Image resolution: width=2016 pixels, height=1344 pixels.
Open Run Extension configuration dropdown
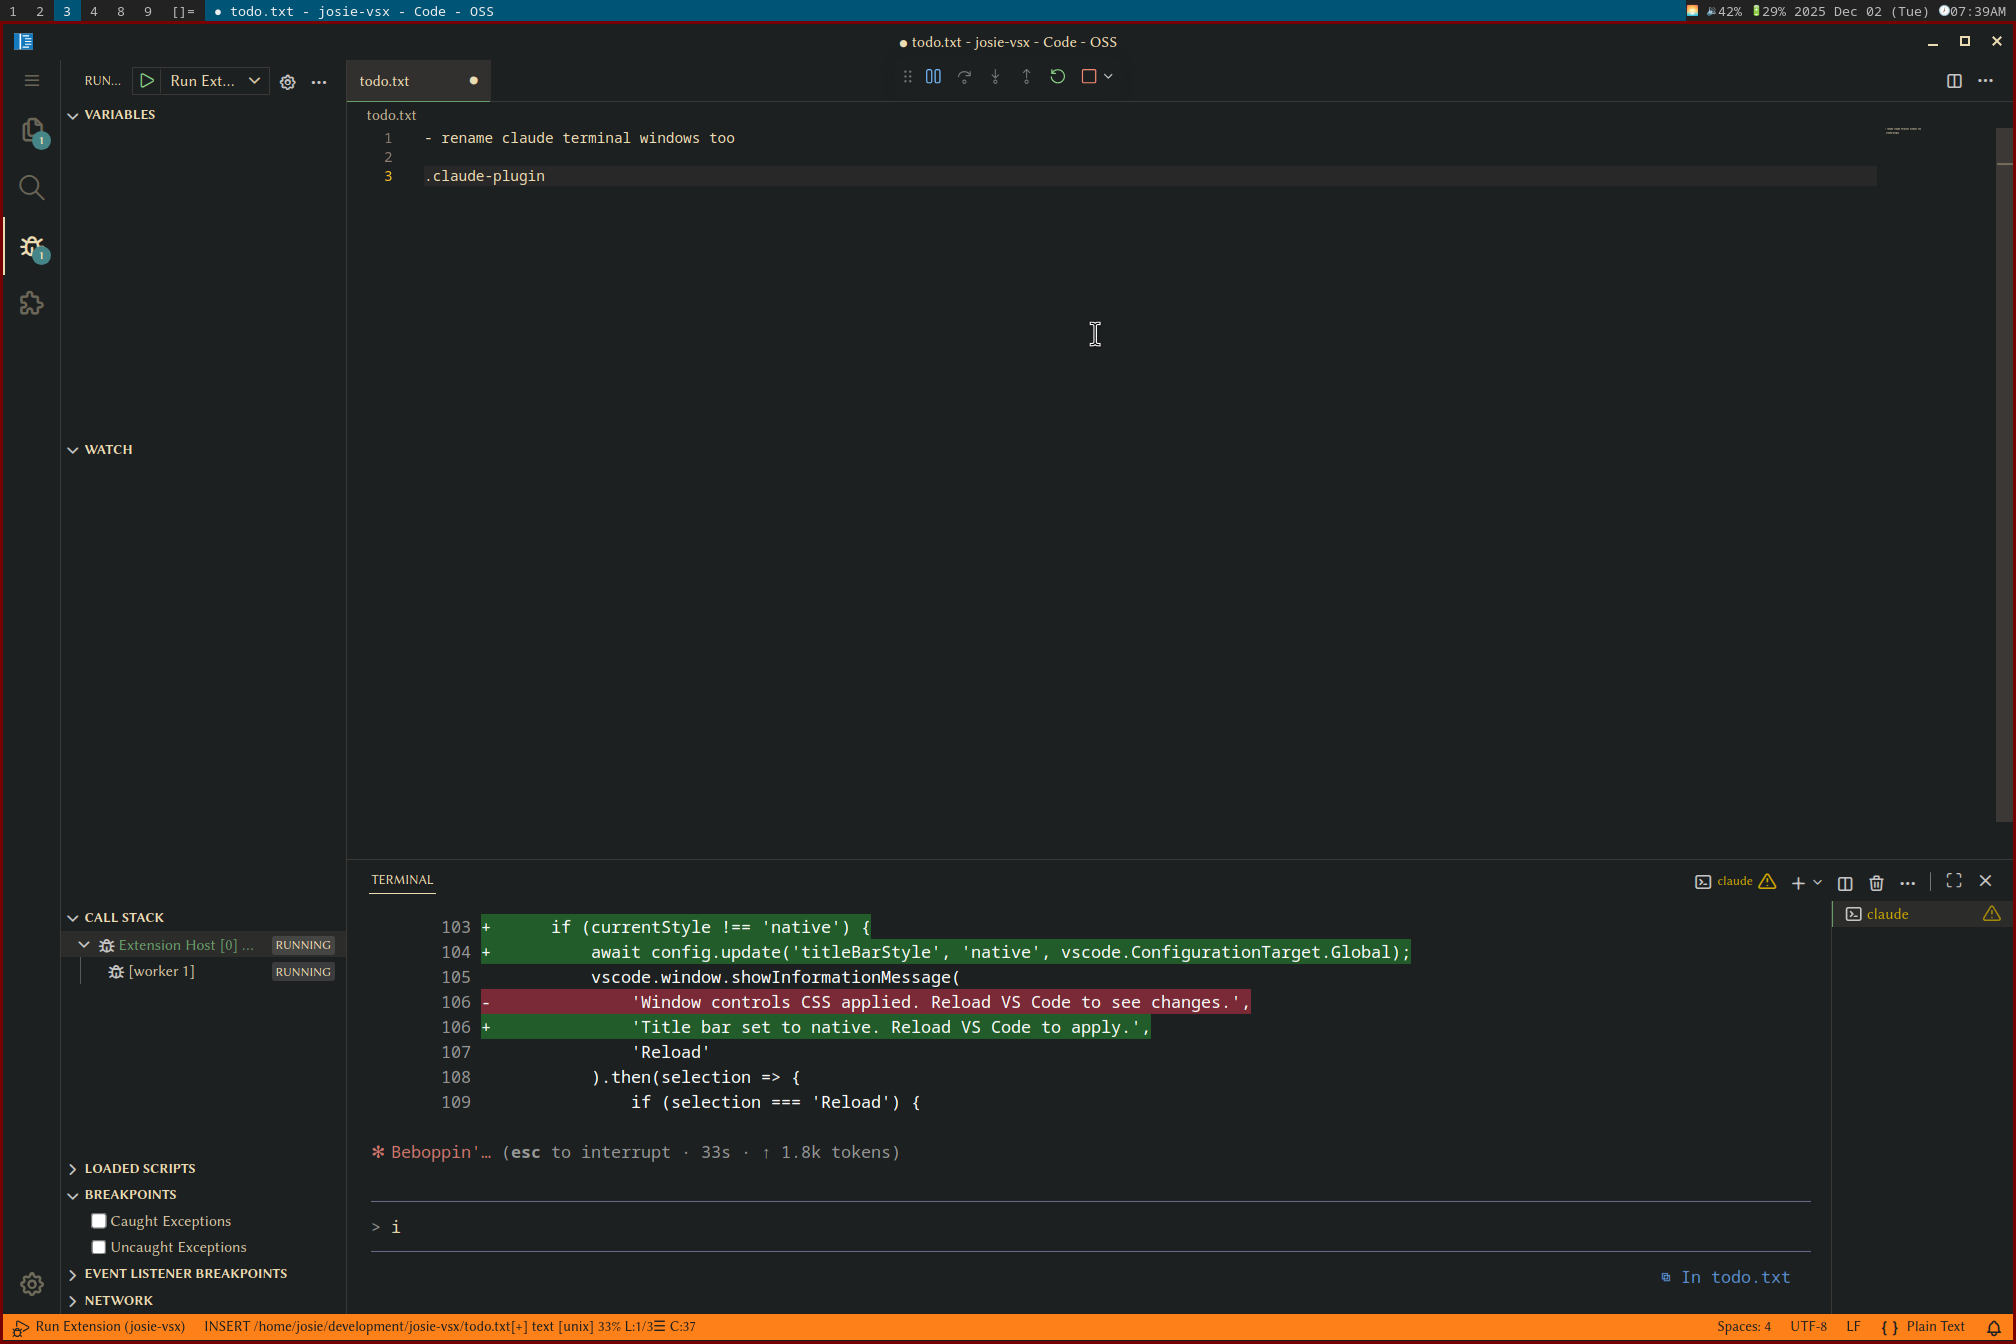[254, 81]
